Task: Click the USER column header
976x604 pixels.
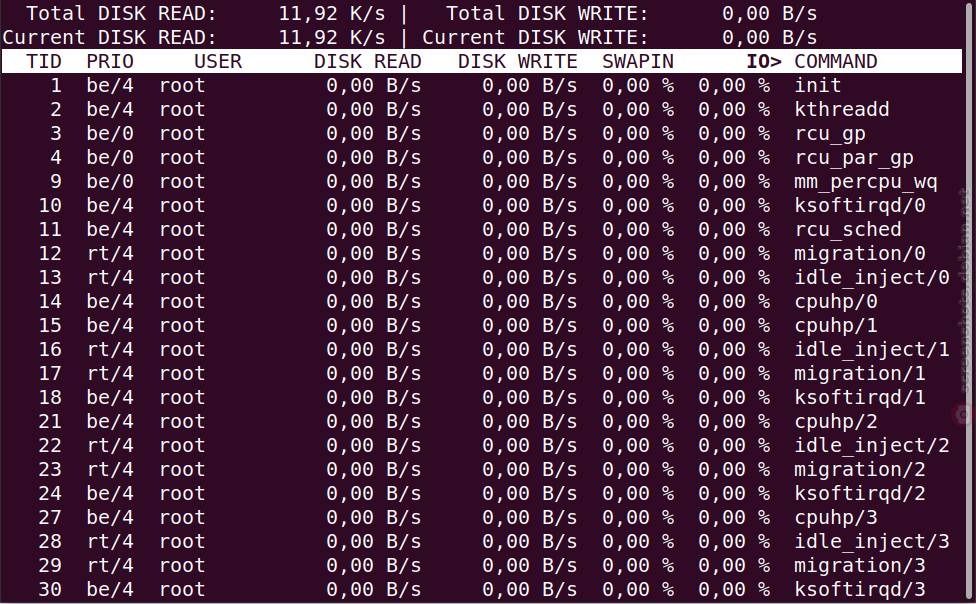Action: [x=218, y=62]
